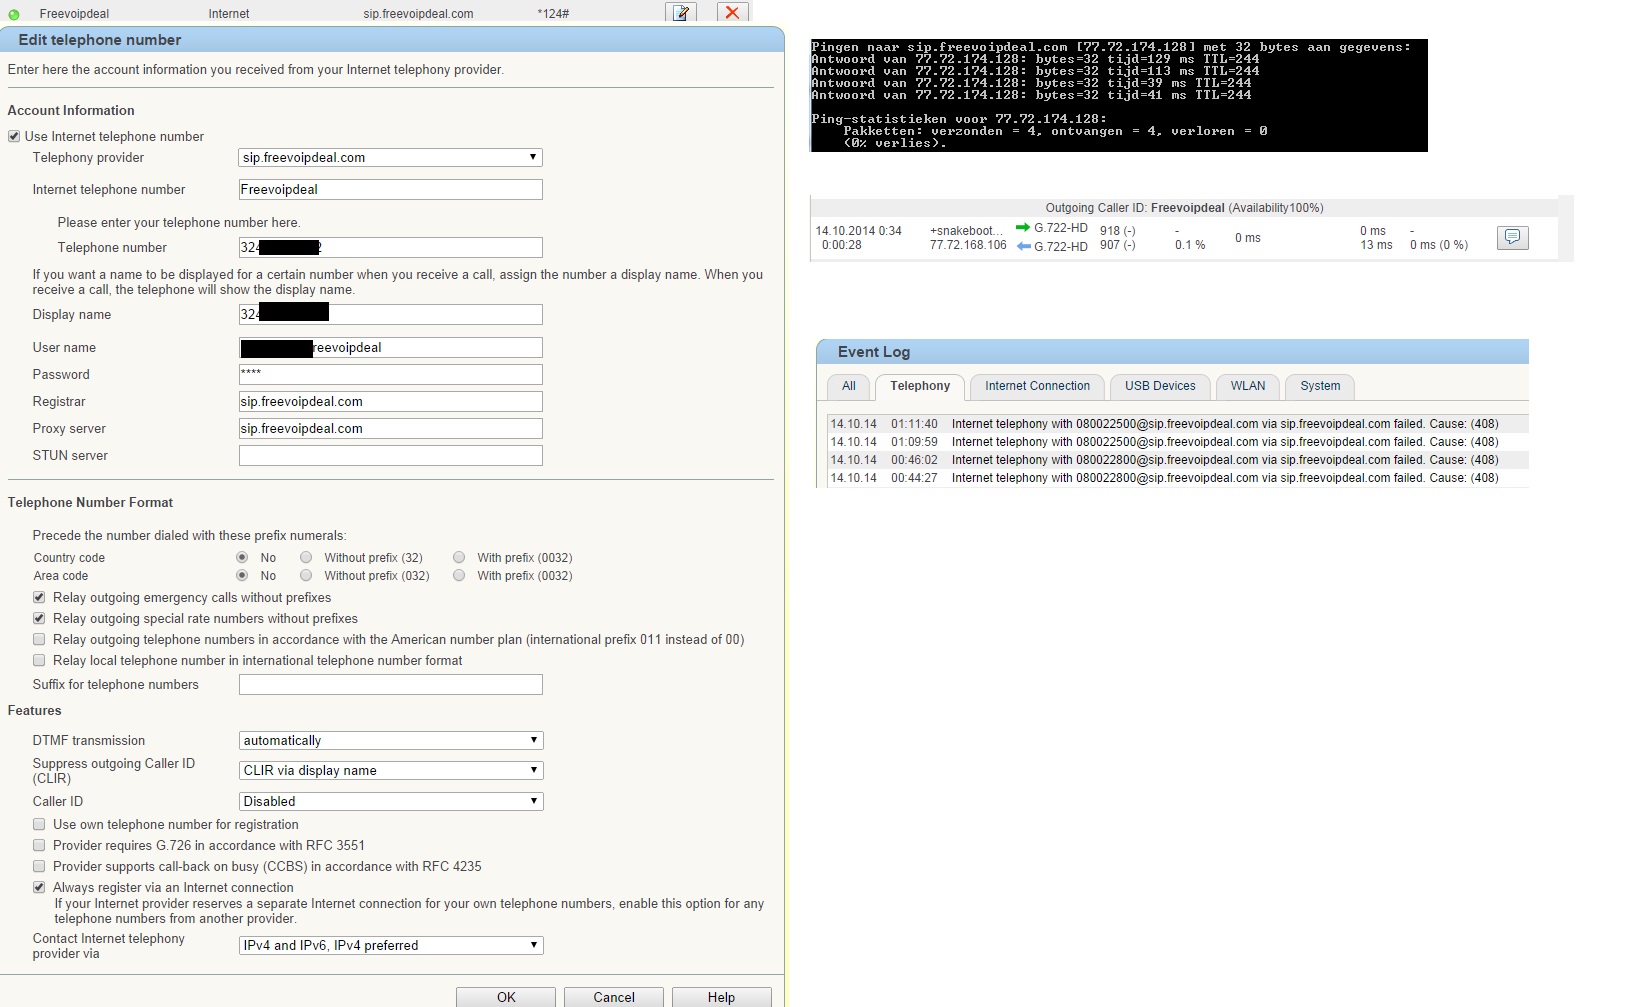Click the OK button

[x=506, y=997]
